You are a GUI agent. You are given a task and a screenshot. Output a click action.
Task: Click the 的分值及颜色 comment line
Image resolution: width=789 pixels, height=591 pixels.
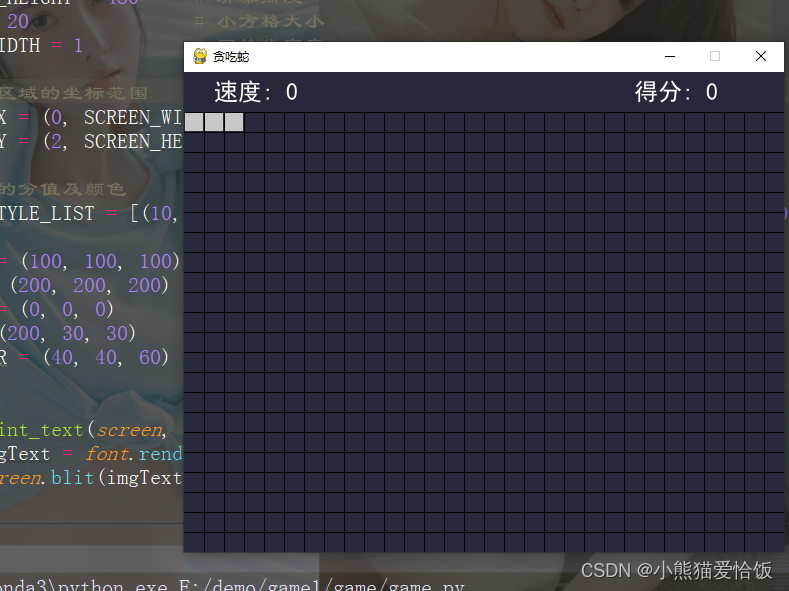pos(63,189)
